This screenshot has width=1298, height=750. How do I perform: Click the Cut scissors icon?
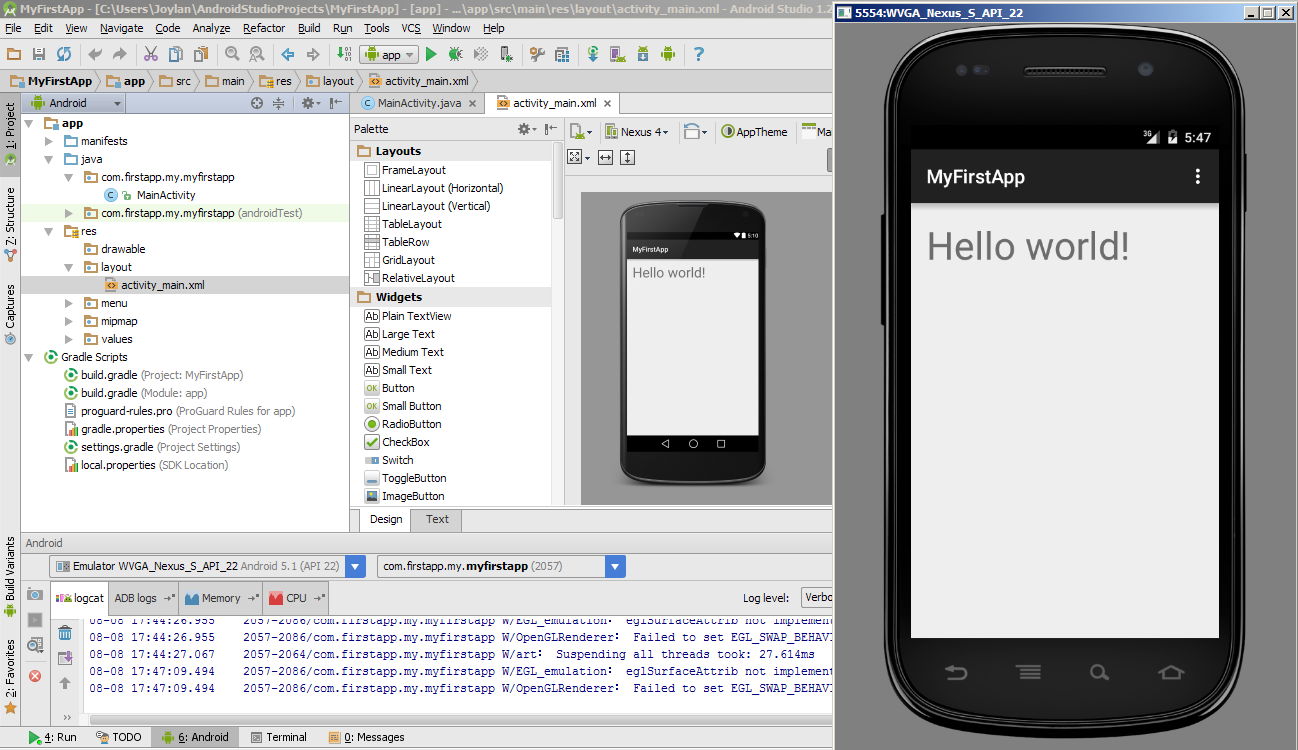(150, 54)
